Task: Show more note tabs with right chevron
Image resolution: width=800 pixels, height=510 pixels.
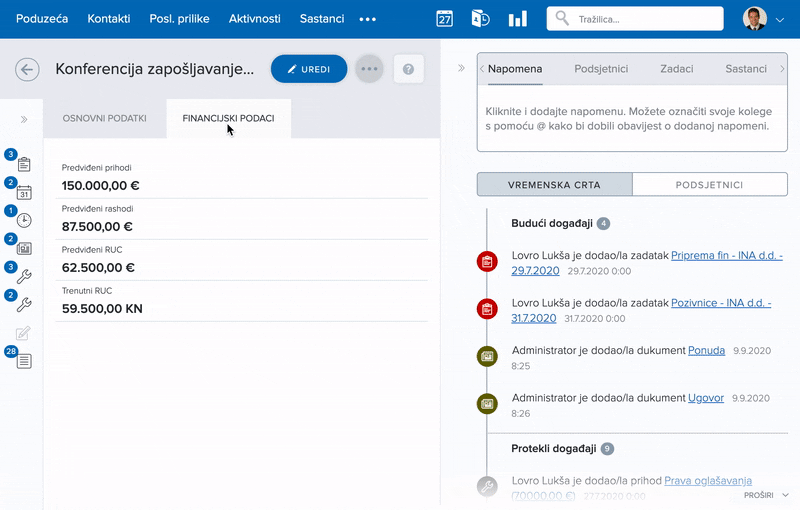Action: (782, 69)
